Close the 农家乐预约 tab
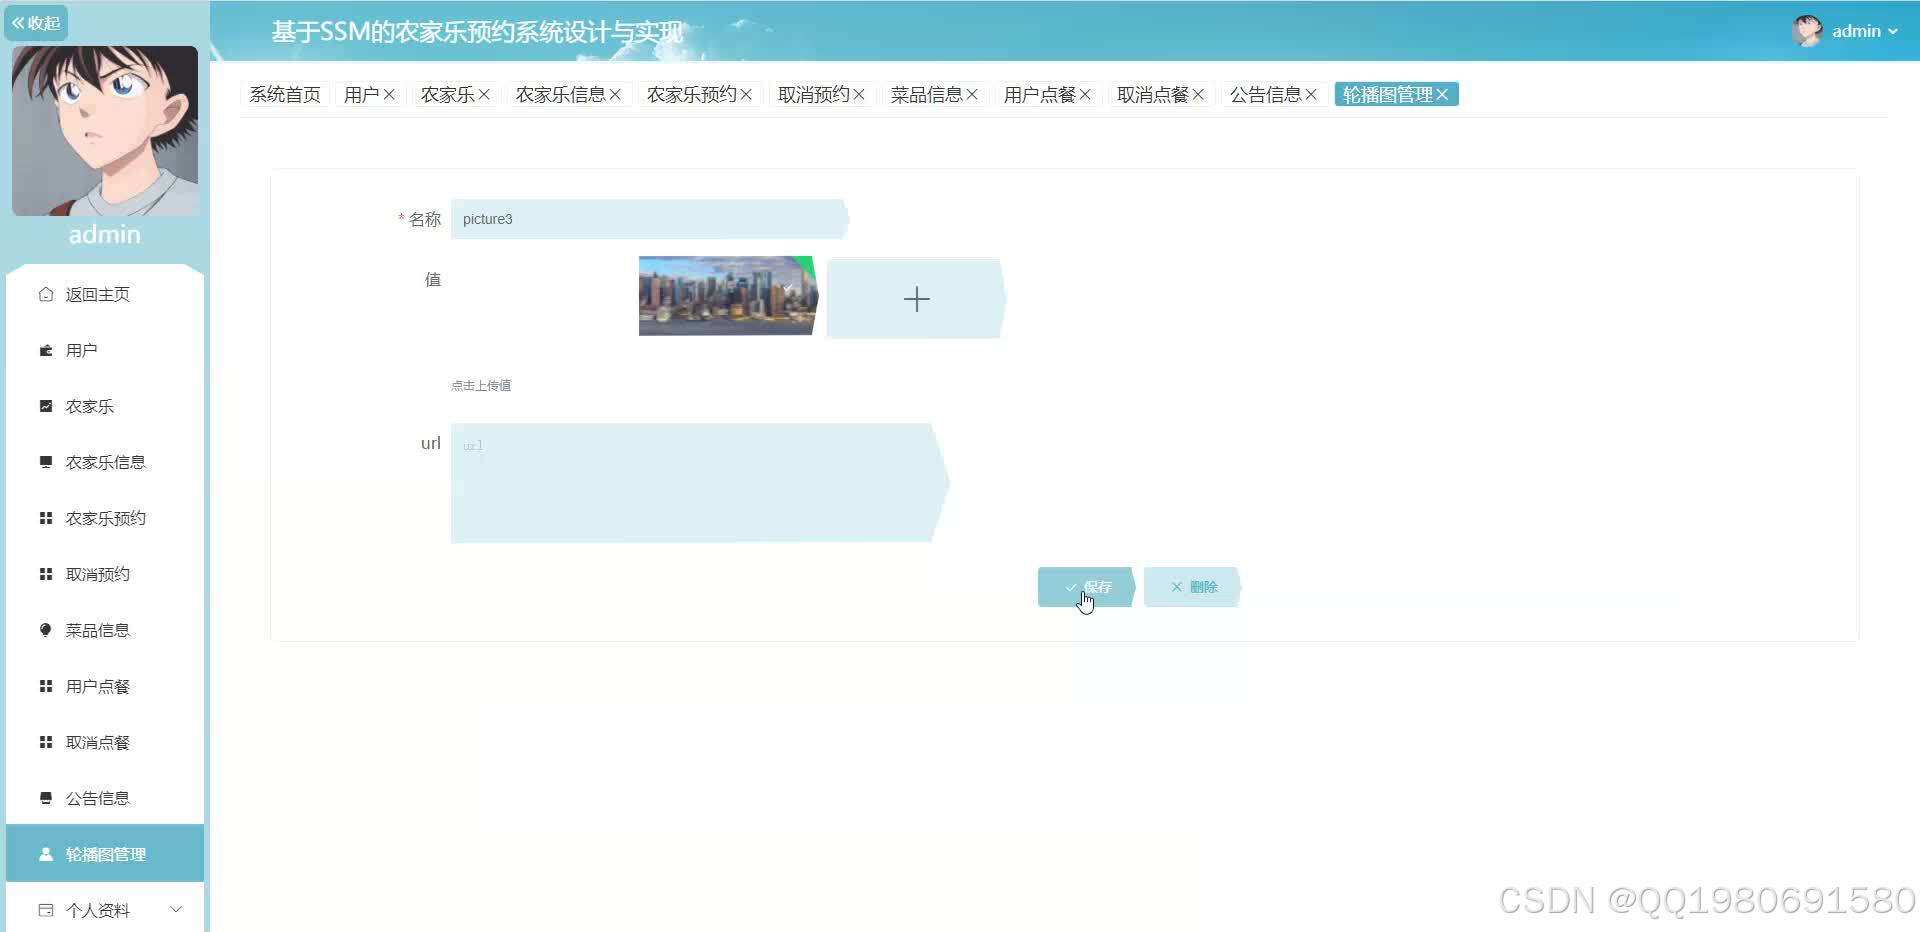 (x=746, y=94)
